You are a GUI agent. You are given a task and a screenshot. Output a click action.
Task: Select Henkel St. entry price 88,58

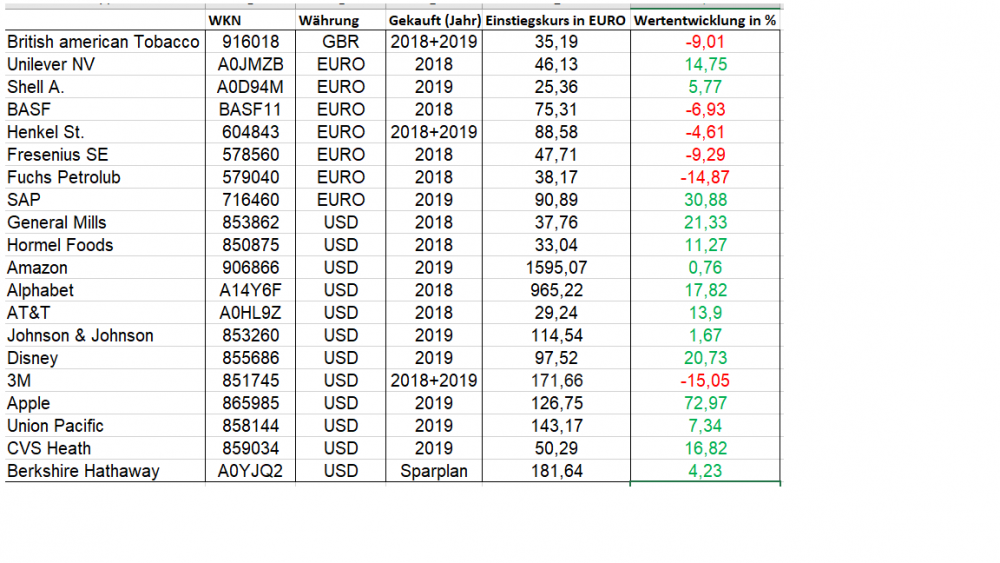[557, 132]
